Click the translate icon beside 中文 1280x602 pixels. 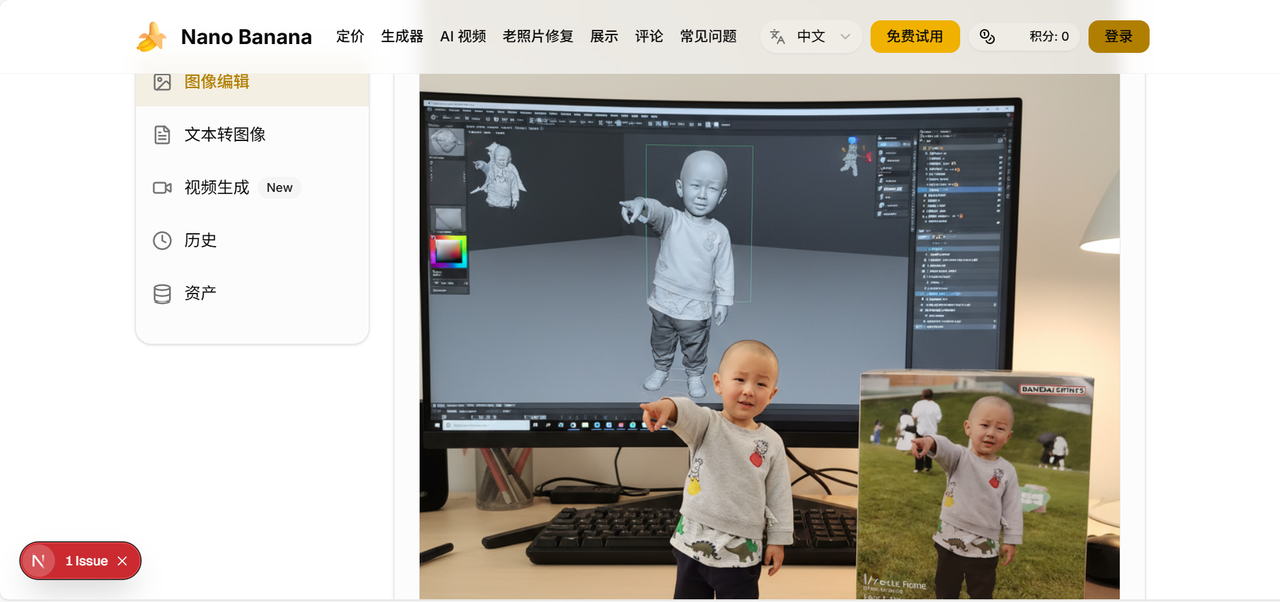pyautogui.click(x=777, y=37)
